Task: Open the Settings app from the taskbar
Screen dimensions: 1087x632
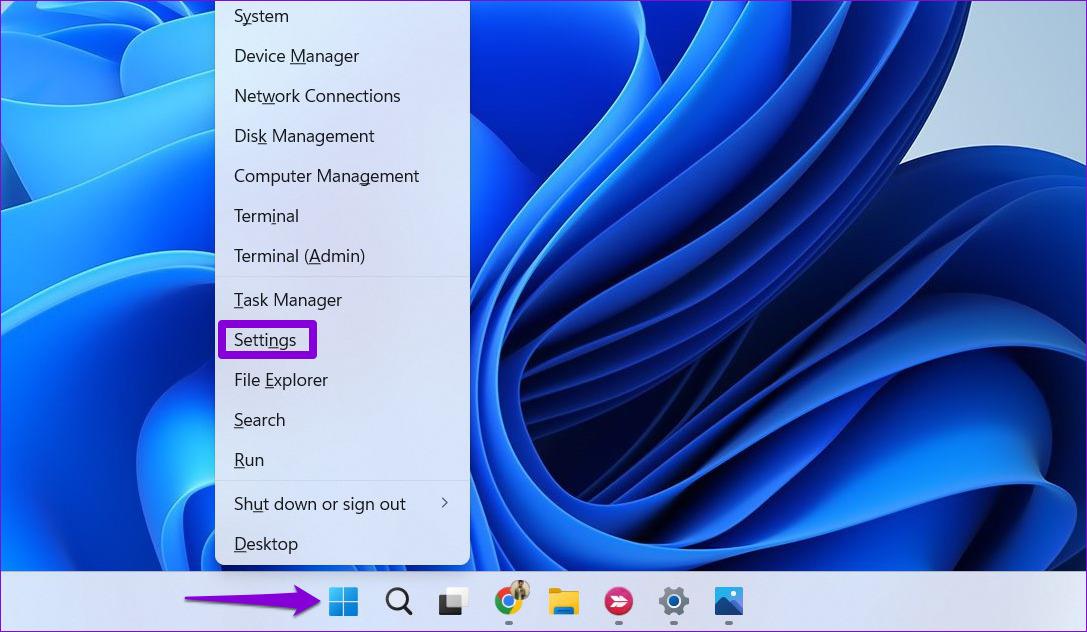Action: (673, 601)
